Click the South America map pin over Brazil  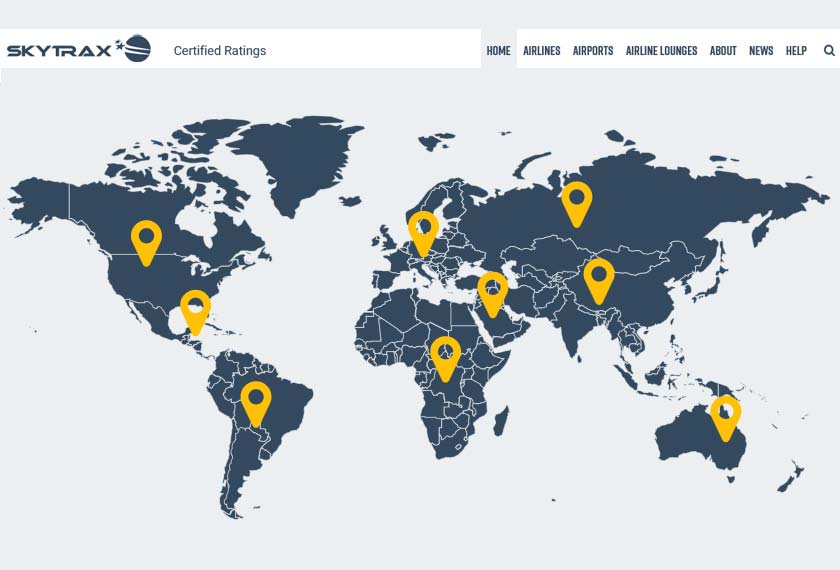(256, 400)
